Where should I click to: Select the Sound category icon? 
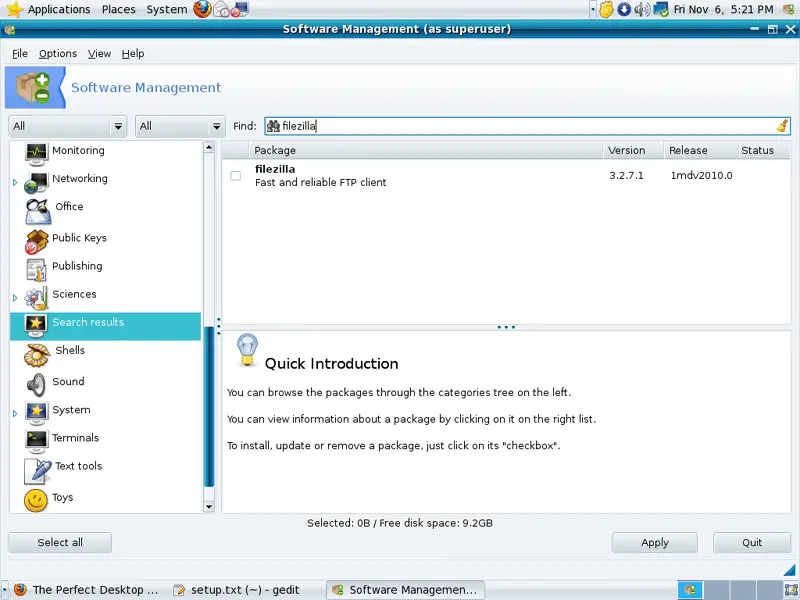(x=36, y=385)
